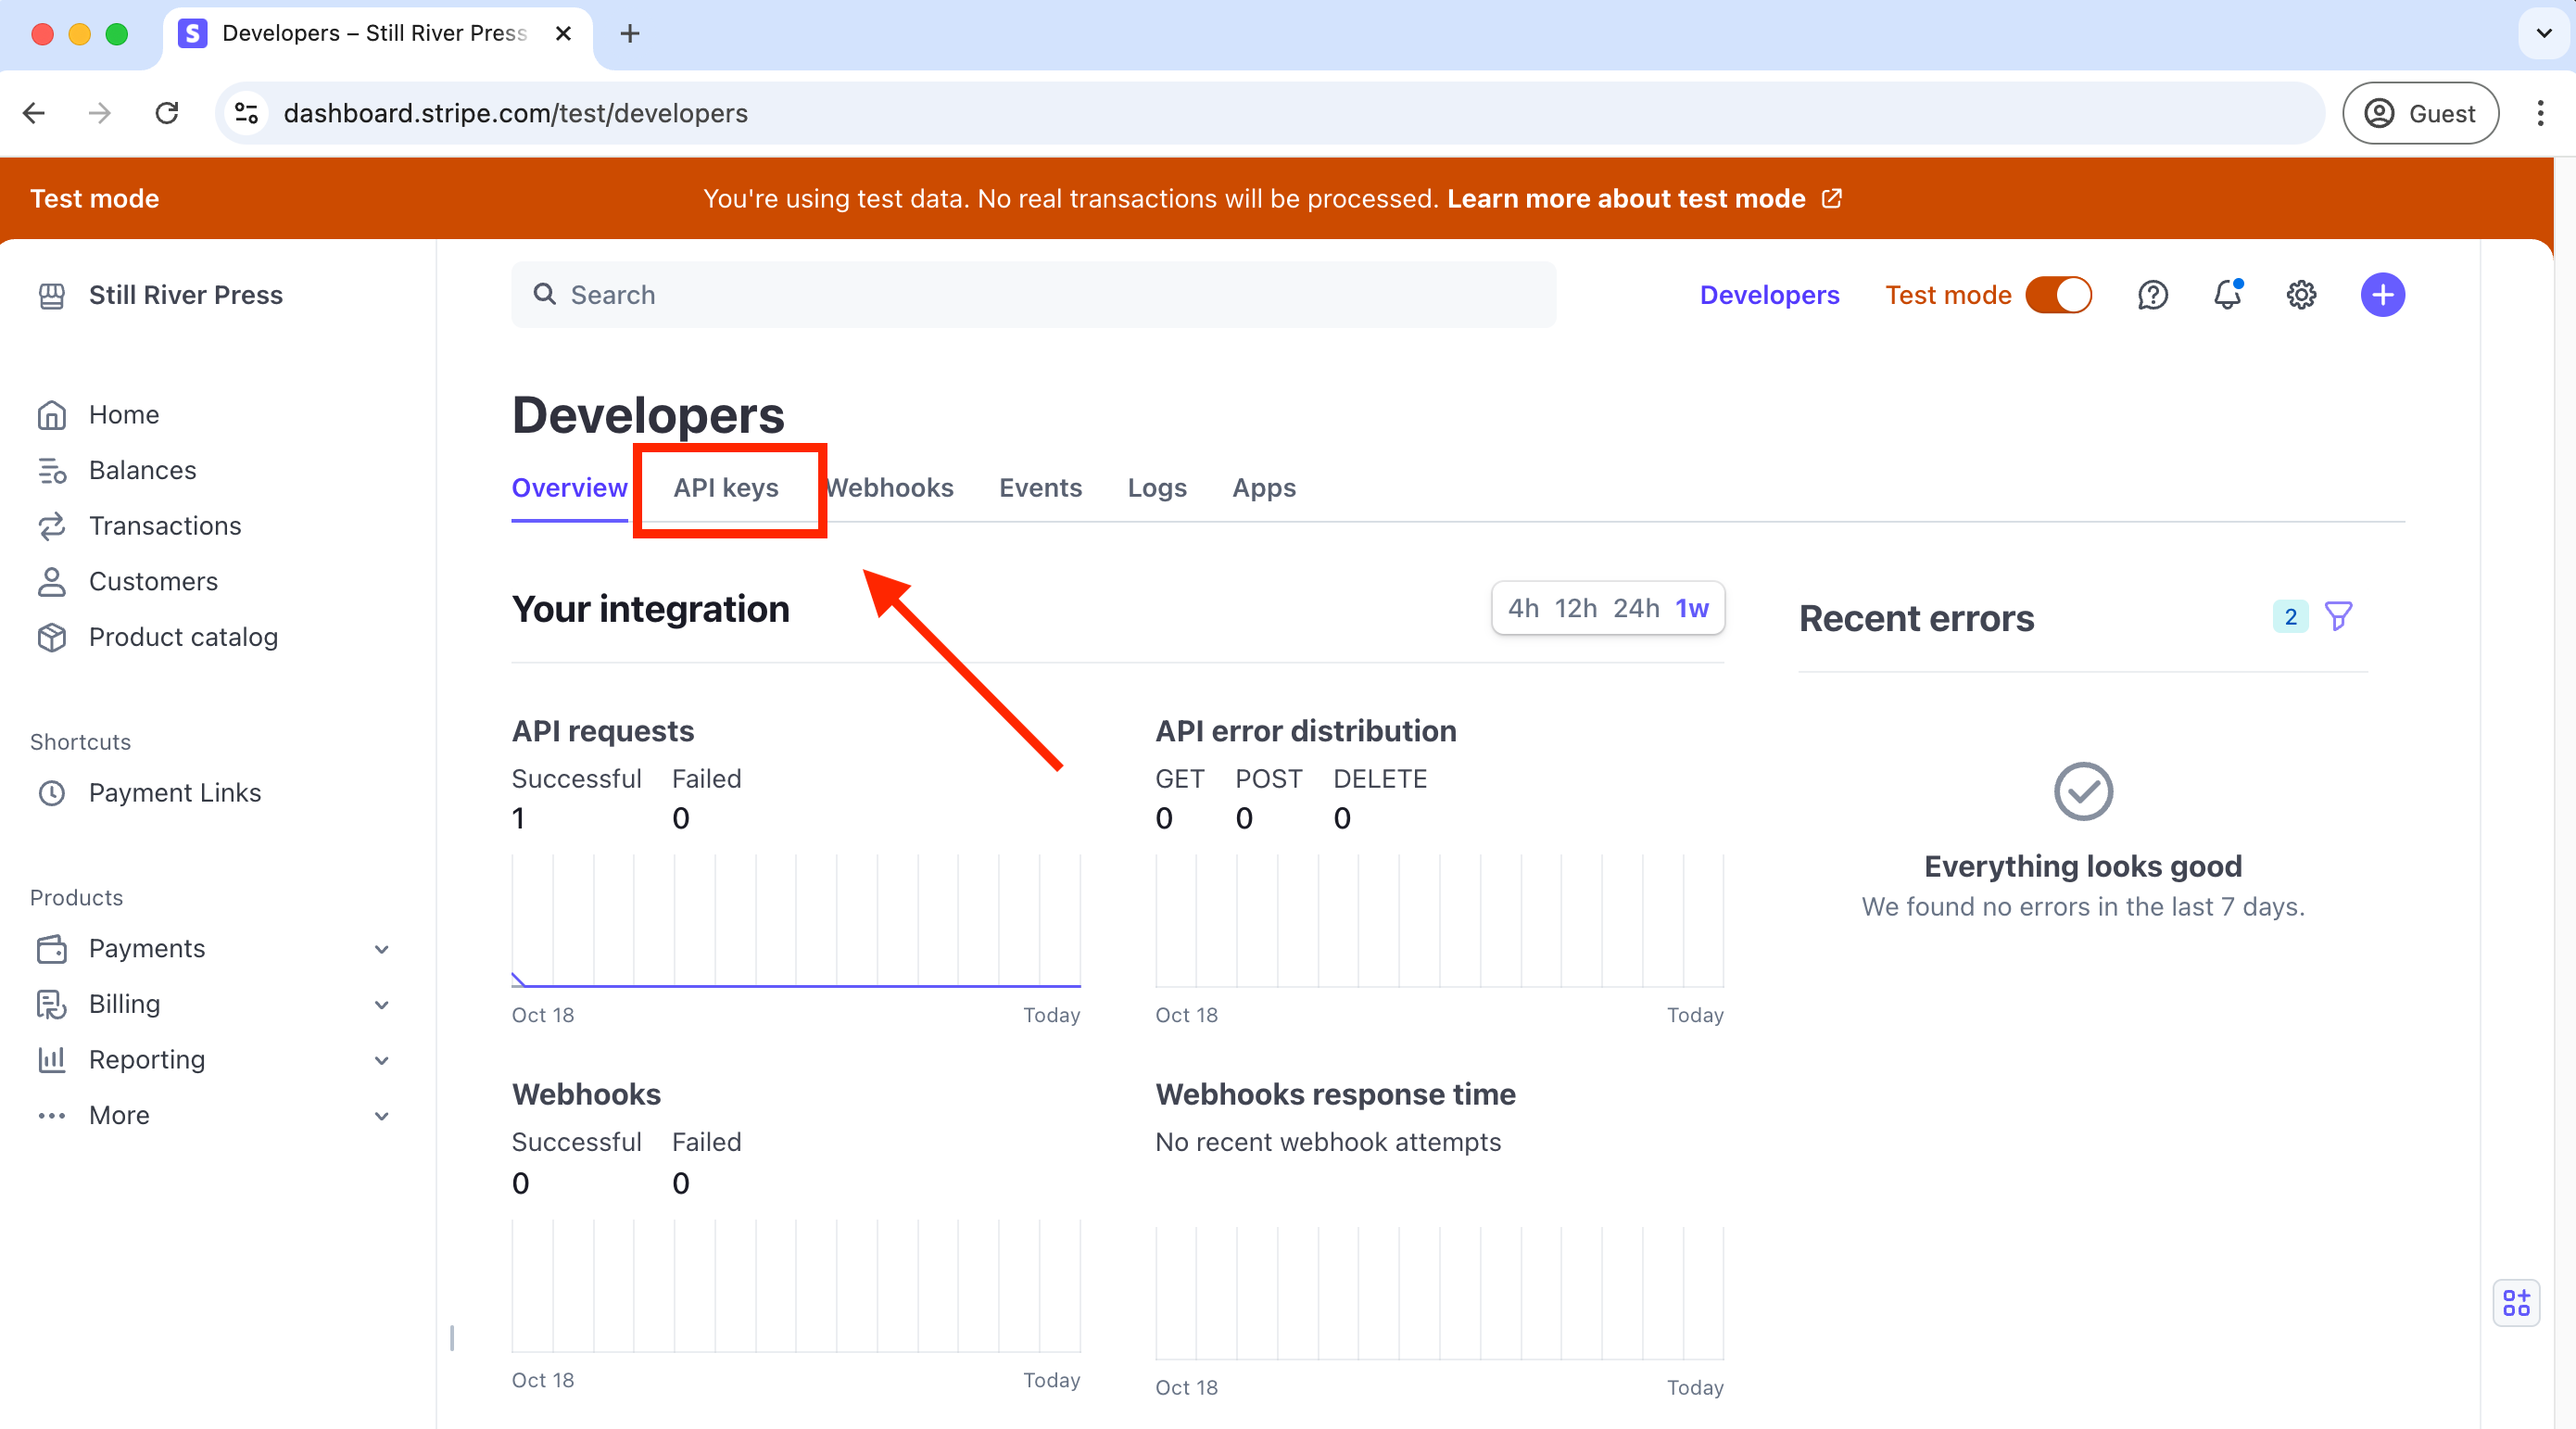Open the settings gear icon

(2301, 295)
